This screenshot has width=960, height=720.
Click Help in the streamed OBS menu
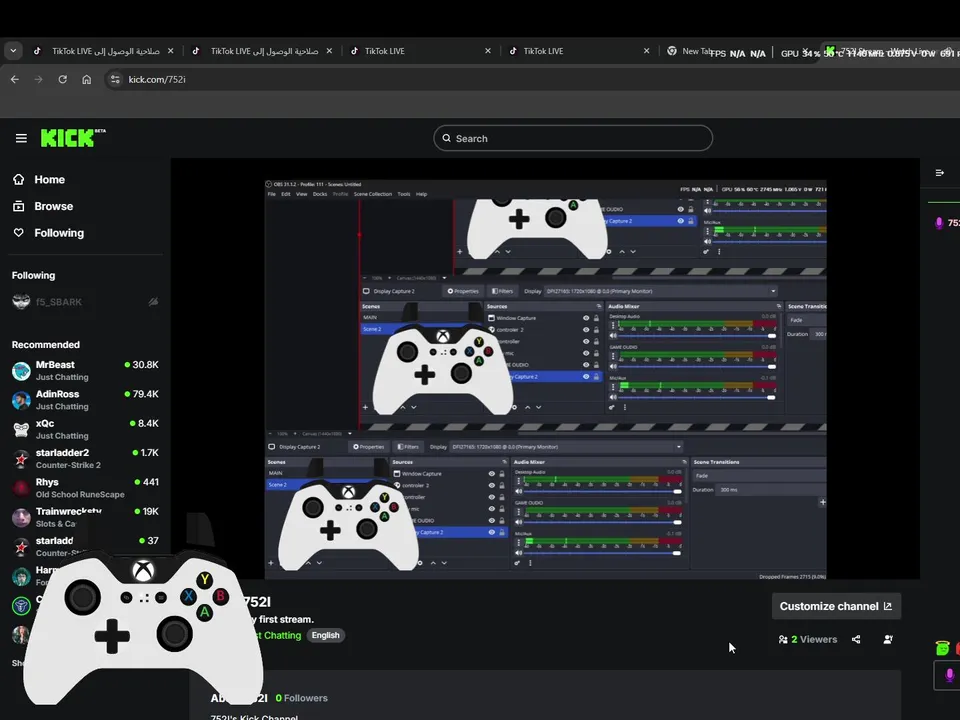coord(421,194)
